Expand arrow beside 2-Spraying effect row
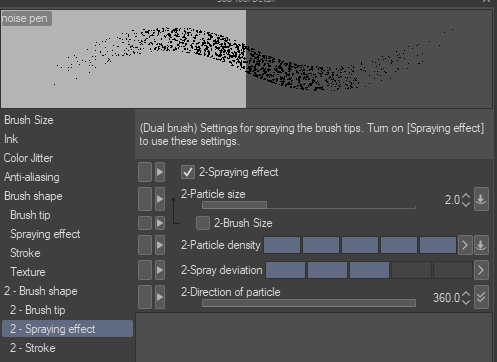The height and width of the screenshot is (362, 497). [x=160, y=172]
